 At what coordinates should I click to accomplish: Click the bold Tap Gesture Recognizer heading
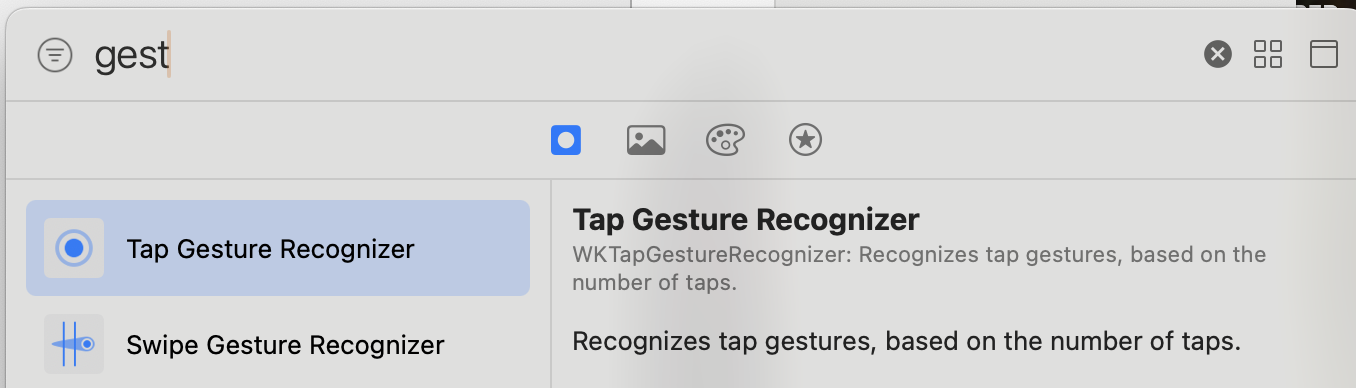pyautogui.click(x=745, y=219)
